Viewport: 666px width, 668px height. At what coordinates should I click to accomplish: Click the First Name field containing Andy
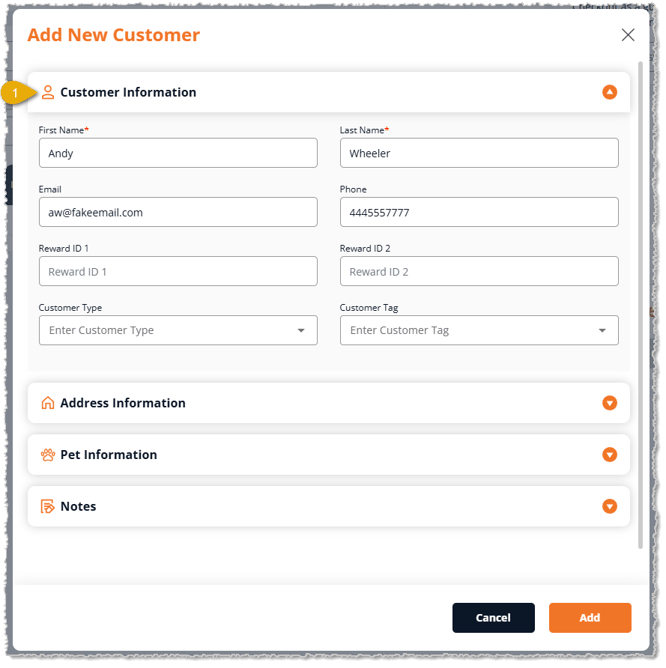(x=178, y=153)
